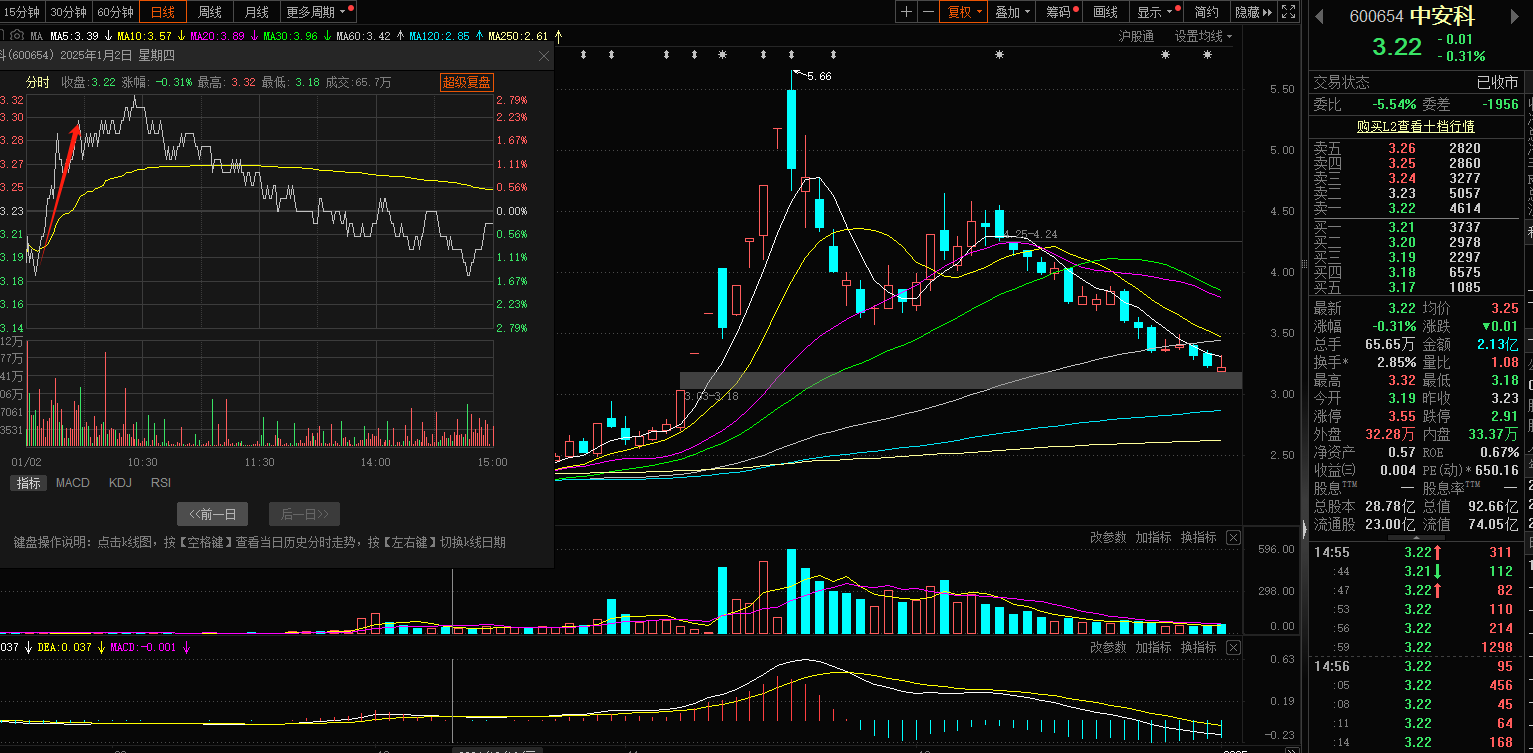Expand the 设置均线 moving average settings
The width and height of the screenshot is (1533, 753).
1203,36
